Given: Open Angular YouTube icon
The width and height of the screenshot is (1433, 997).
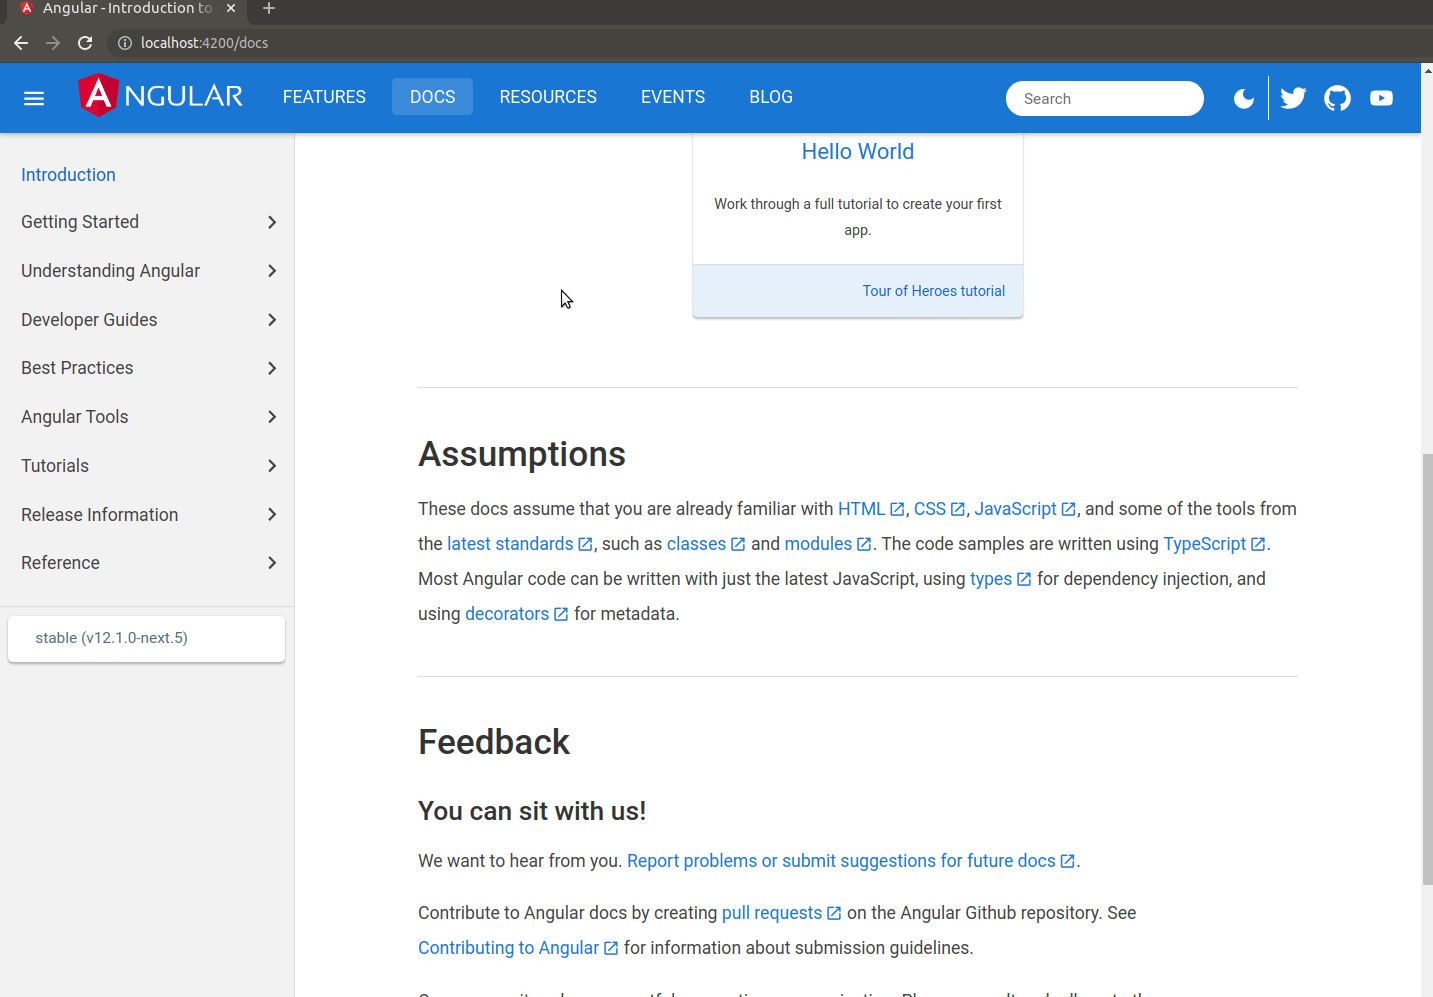Looking at the screenshot, I should pyautogui.click(x=1381, y=98).
